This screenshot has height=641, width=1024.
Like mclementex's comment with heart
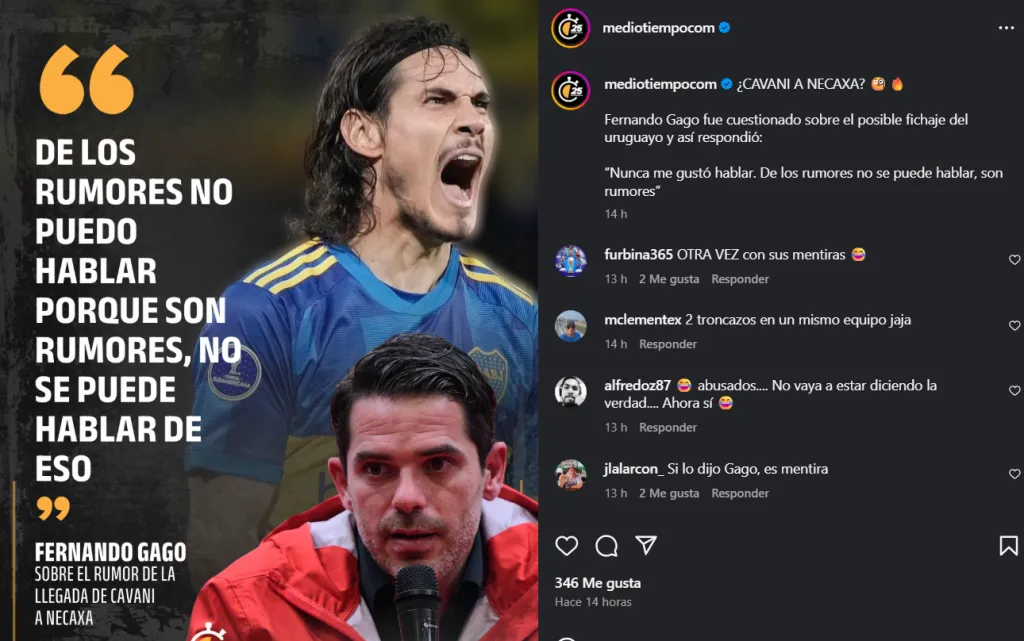point(1014,325)
